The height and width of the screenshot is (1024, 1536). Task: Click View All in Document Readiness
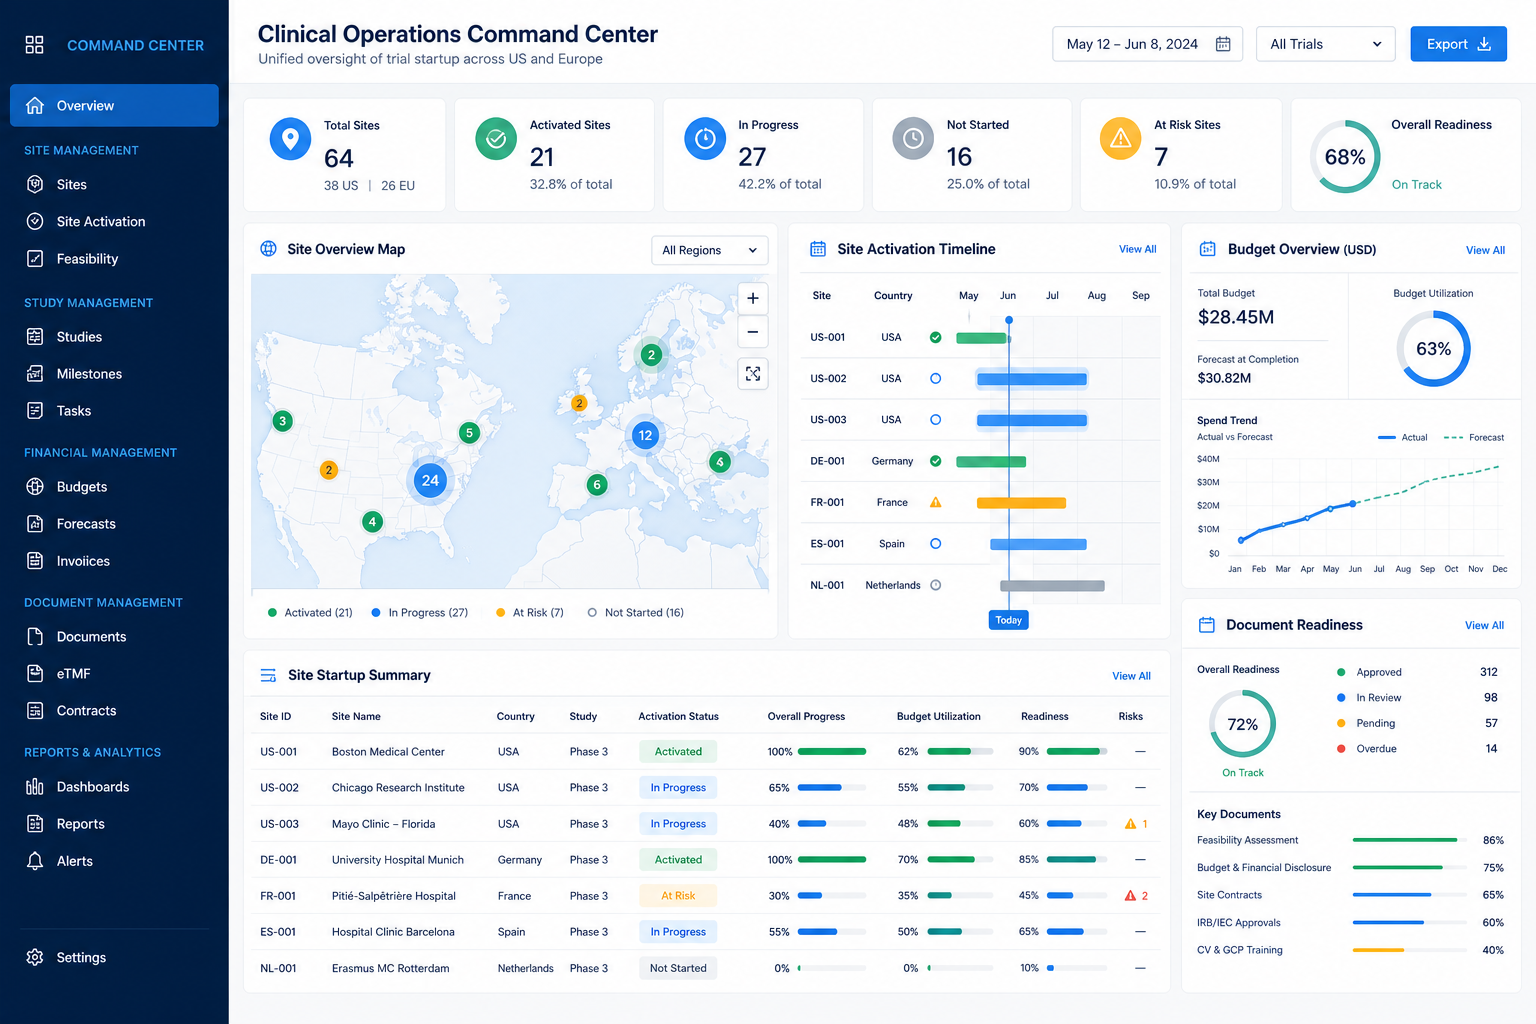tap(1484, 625)
